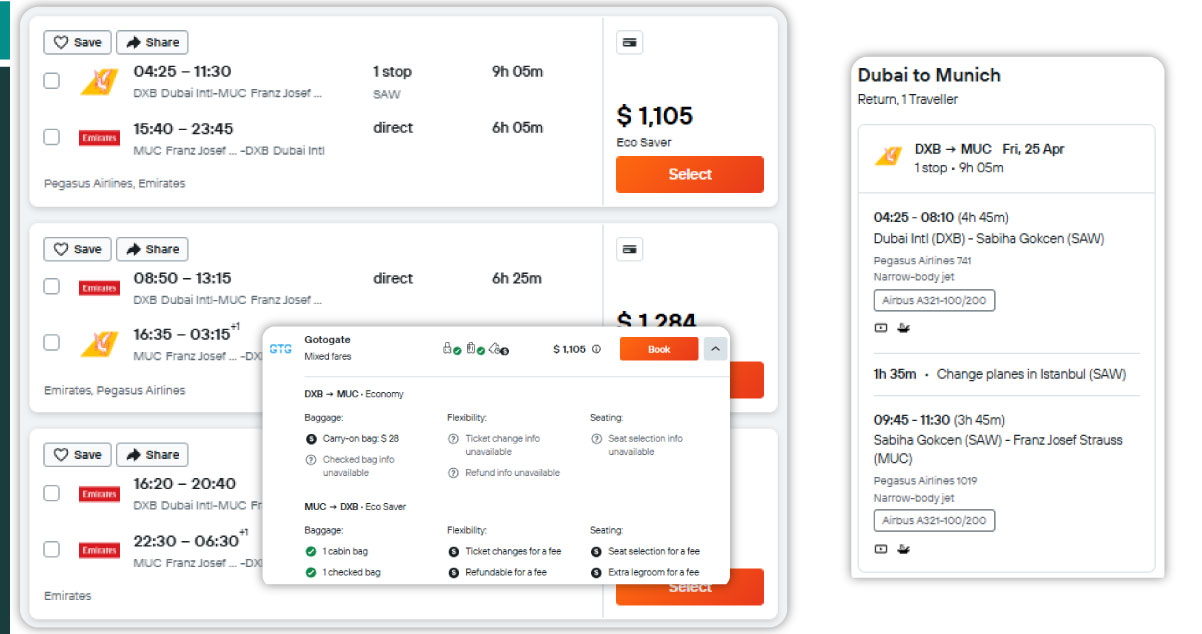Tick the checkbox for the 08:50 – 13:15 flight
1202x634 pixels.
(51, 287)
